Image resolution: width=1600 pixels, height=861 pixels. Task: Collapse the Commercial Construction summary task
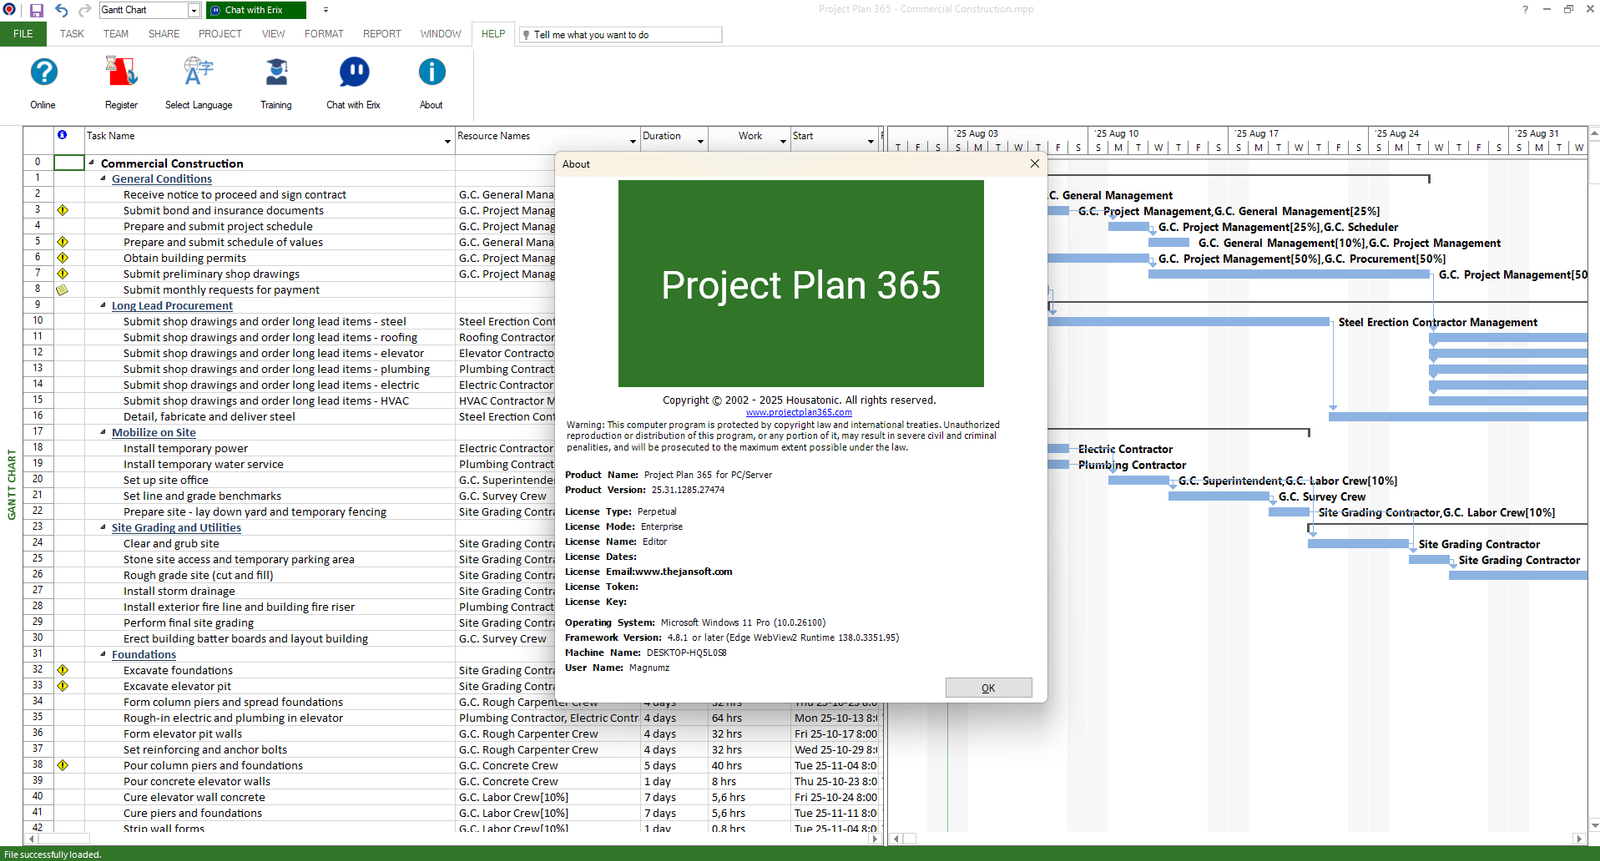[x=91, y=163]
